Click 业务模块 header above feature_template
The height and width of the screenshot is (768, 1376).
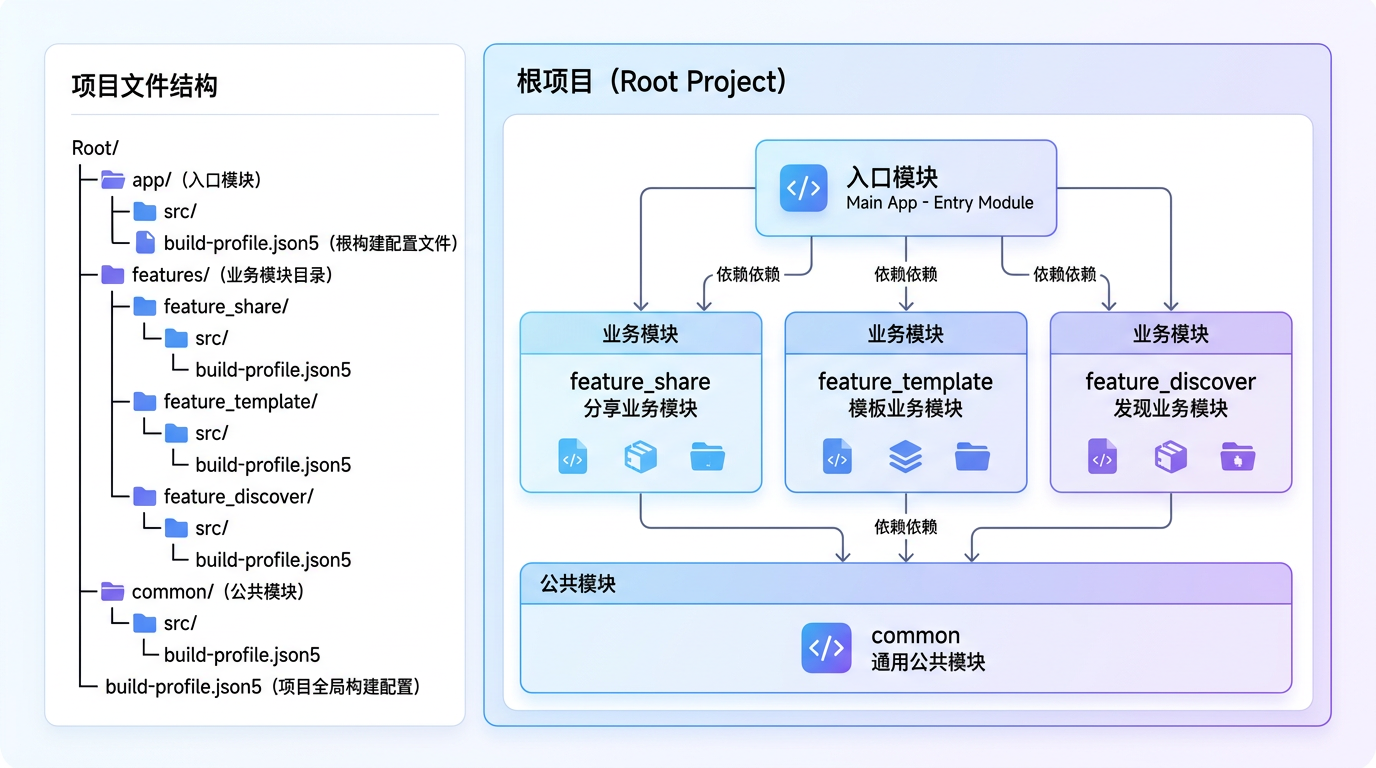coord(906,334)
